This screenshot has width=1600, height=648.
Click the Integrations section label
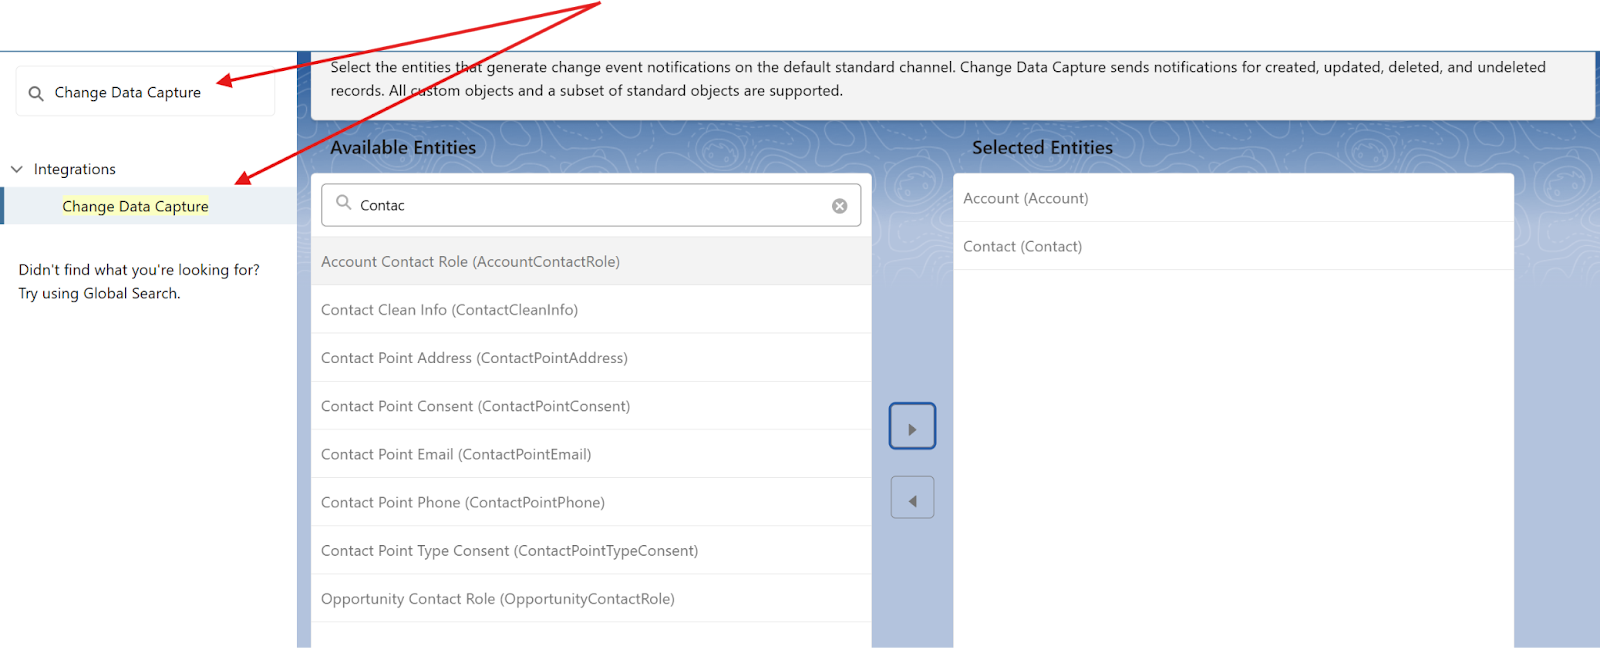click(x=75, y=169)
